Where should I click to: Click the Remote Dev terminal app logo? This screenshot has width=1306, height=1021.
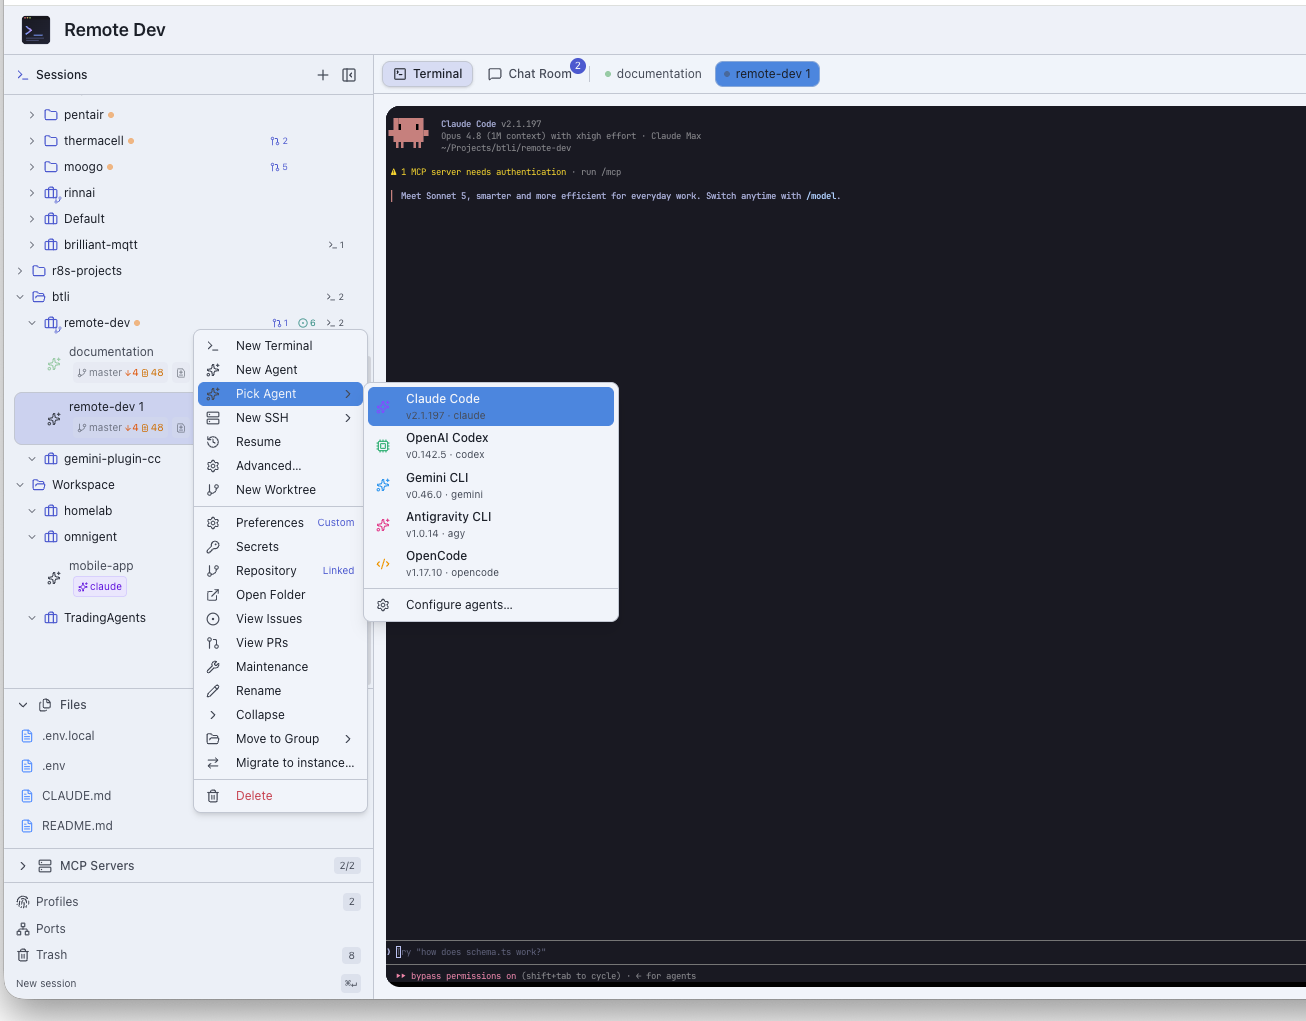(35, 30)
